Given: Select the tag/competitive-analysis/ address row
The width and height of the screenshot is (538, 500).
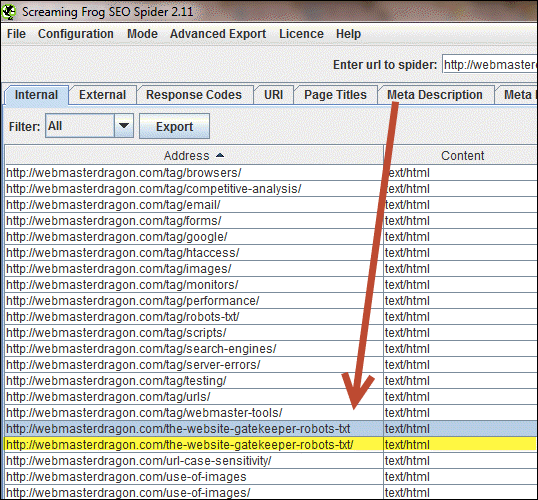Looking at the screenshot, I should (194, 189).
